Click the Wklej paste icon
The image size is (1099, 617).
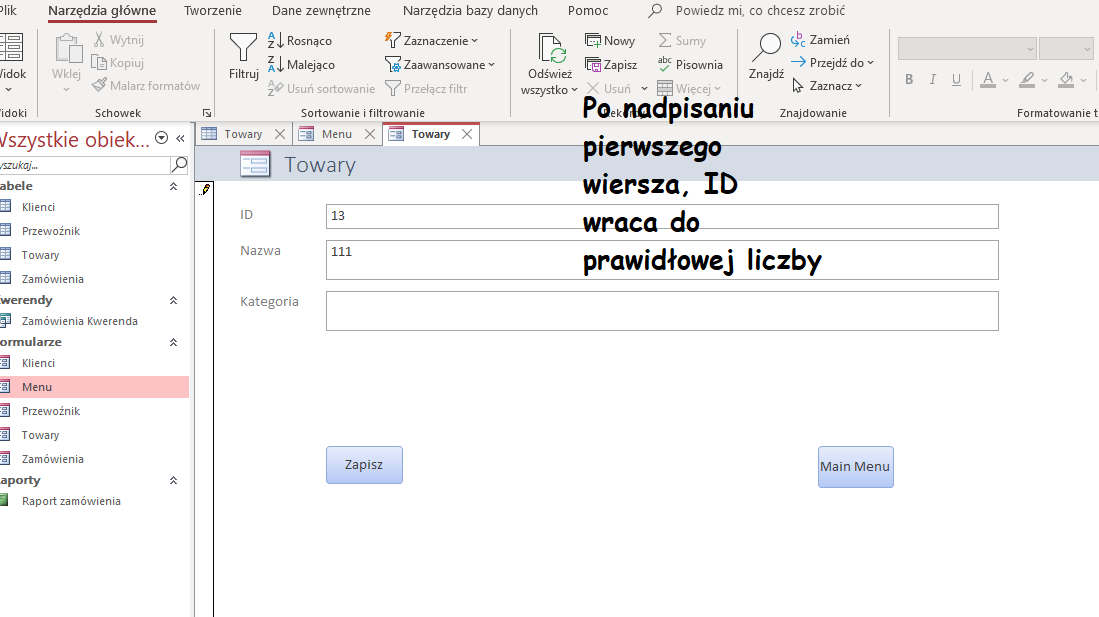click(x=68, y=48)
